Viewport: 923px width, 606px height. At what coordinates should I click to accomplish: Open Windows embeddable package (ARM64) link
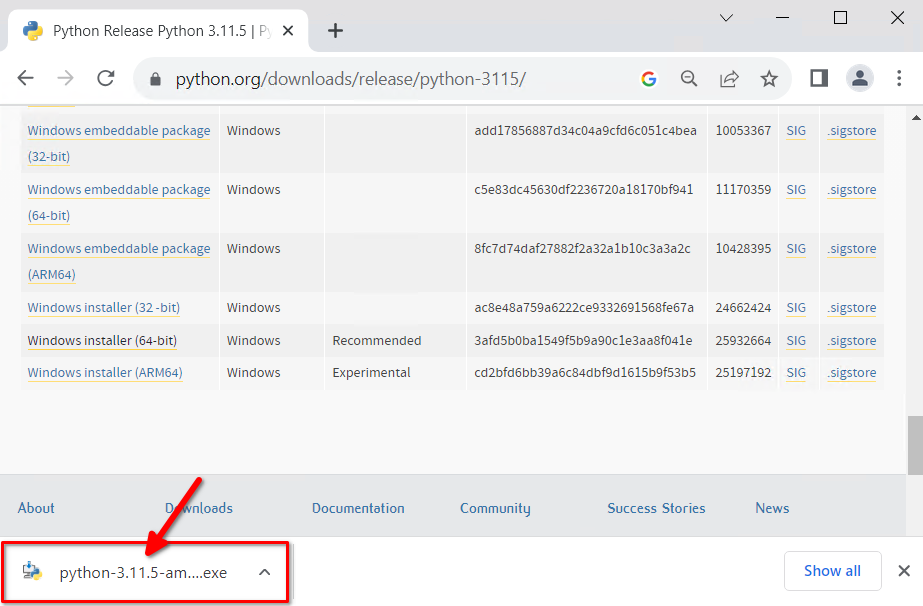(x=118, y=261)
